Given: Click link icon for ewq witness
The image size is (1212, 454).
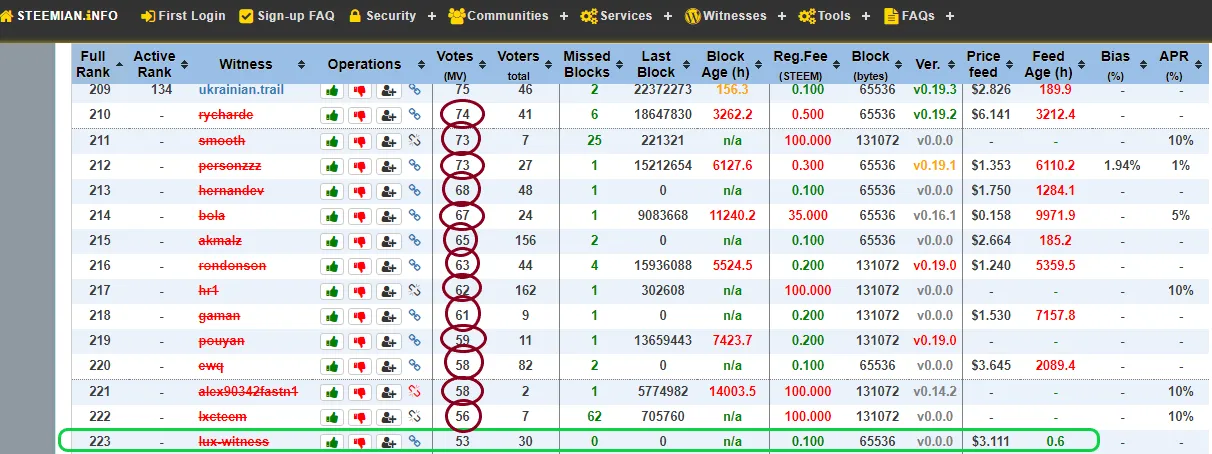Looking at the screenshot, I should pyautogui.click(x=415, y=366).
